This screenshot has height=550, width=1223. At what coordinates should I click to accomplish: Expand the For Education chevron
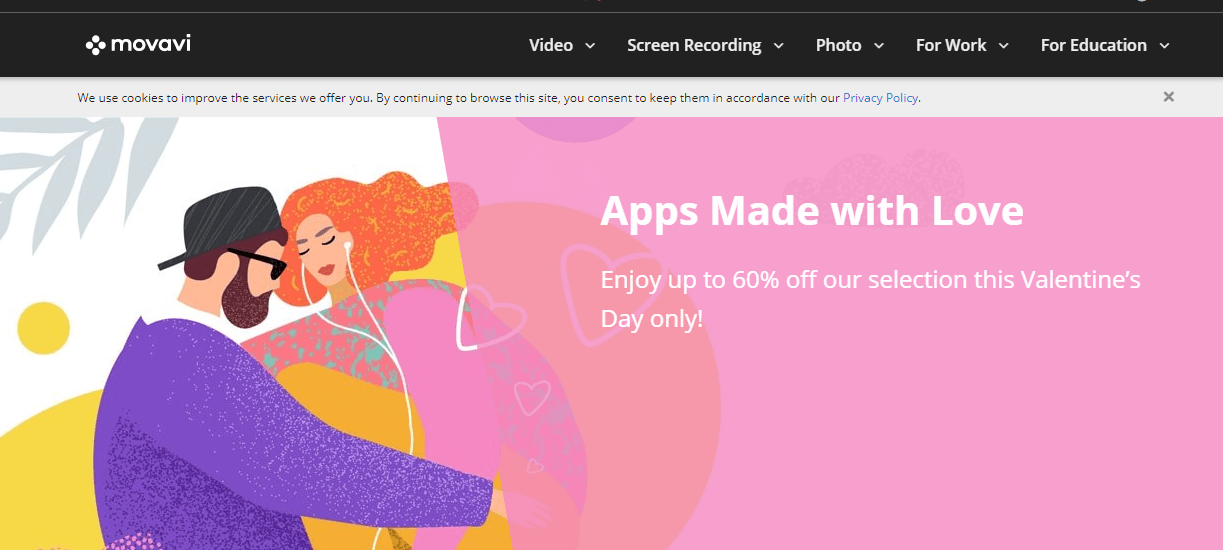pyautogui.click(x=1164, y=46)
